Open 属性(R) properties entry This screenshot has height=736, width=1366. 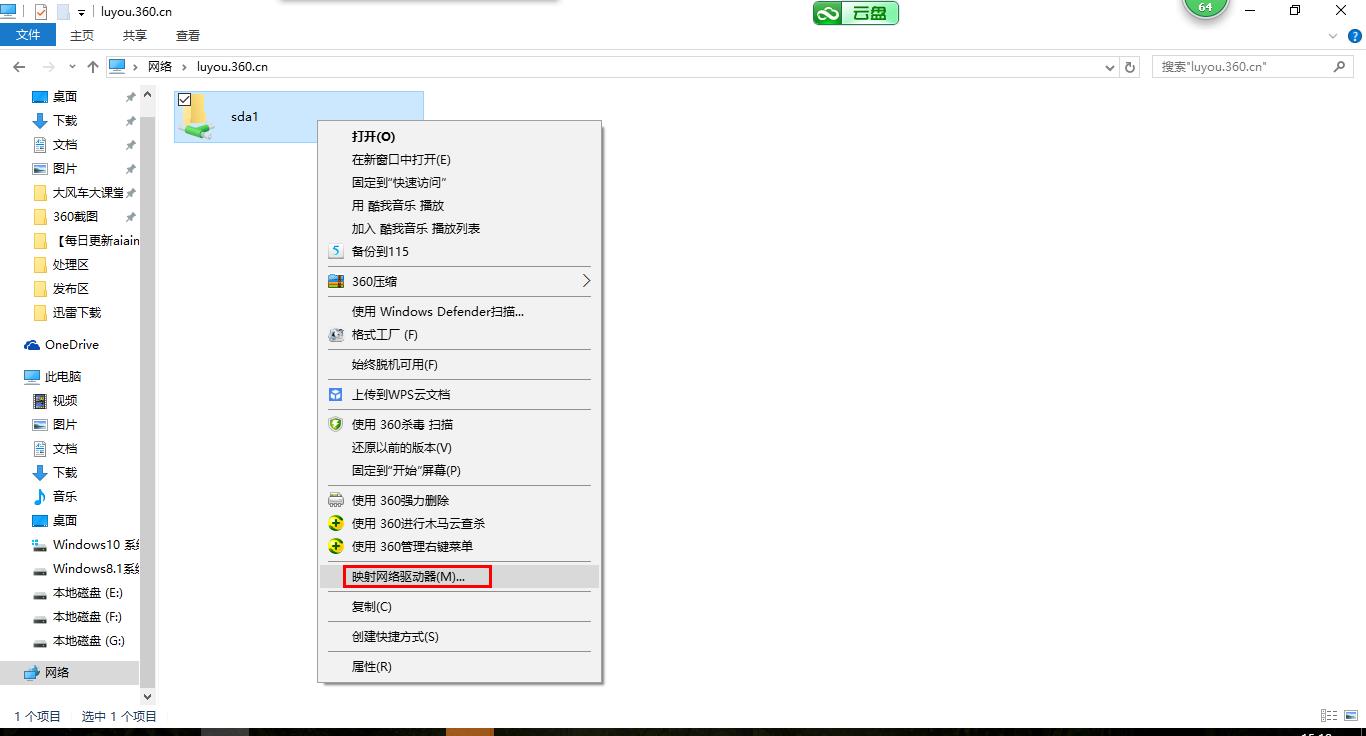point(459,667)
